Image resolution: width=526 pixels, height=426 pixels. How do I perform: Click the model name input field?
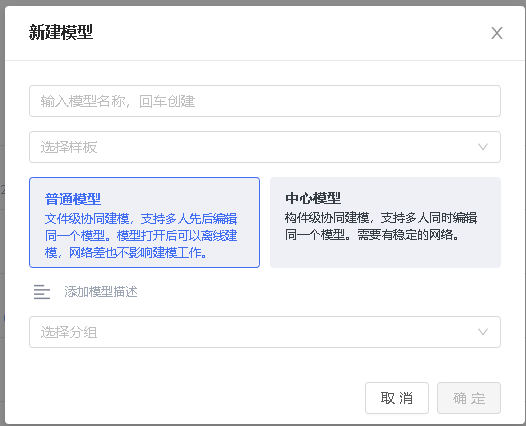[265, 101]
